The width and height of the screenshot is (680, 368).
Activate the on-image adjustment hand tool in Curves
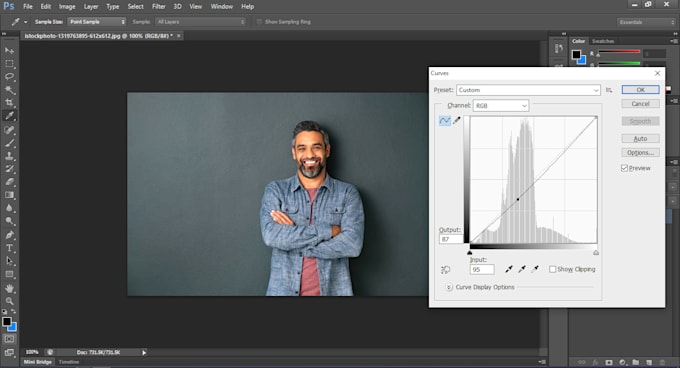(445, 270)
